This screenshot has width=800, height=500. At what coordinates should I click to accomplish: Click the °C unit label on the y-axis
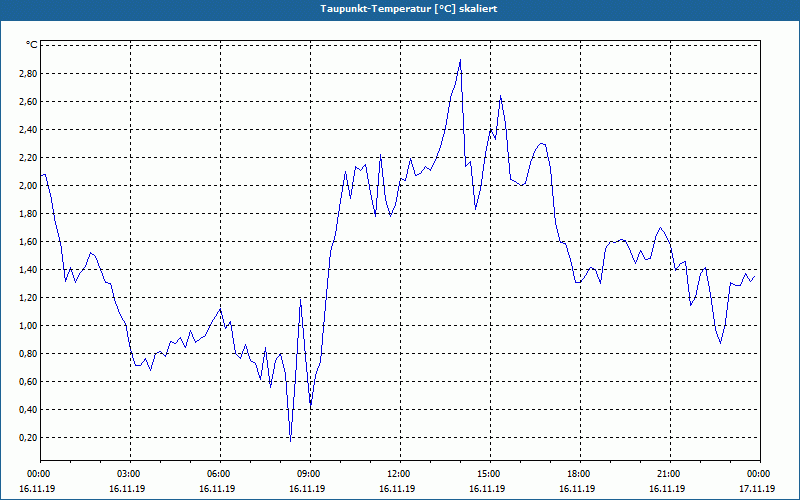[x=32, y=45]
